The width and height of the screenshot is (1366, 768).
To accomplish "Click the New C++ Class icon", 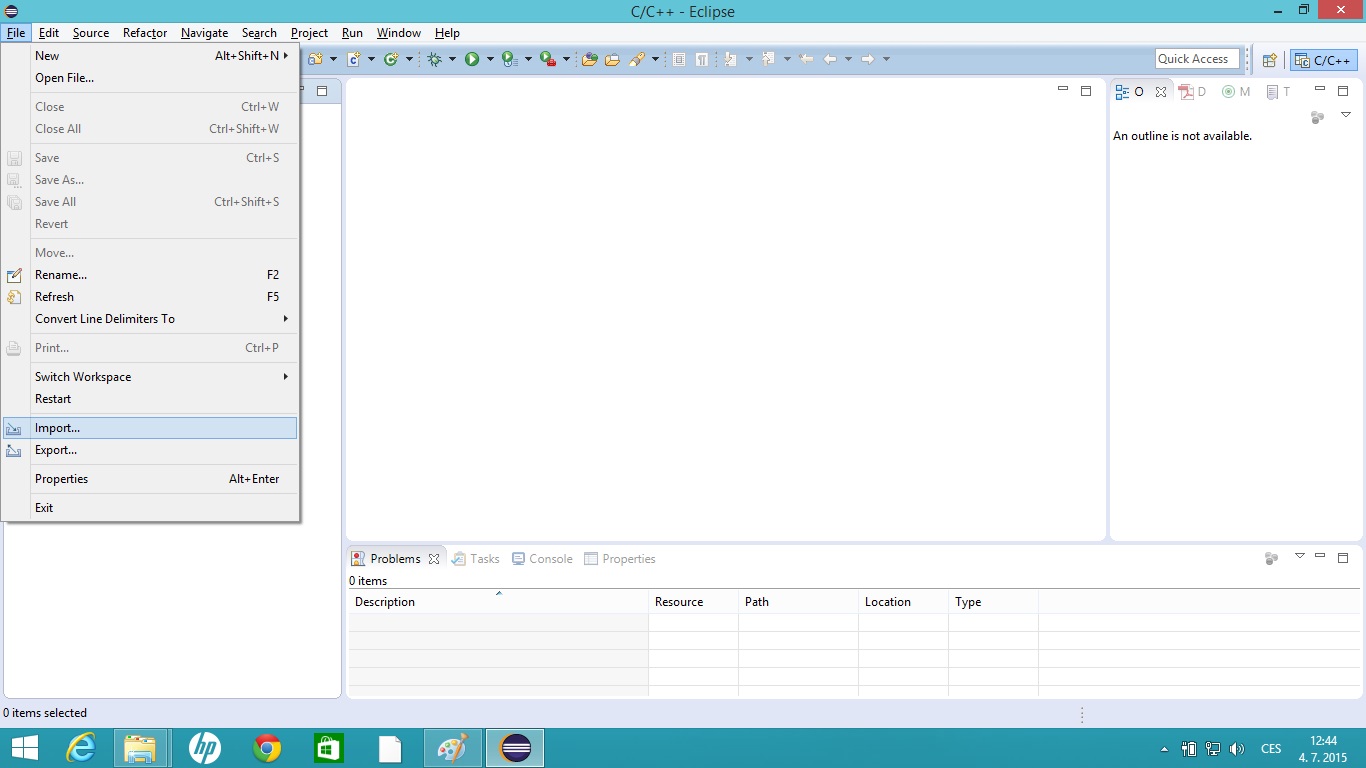I will [x=392, y=60].
